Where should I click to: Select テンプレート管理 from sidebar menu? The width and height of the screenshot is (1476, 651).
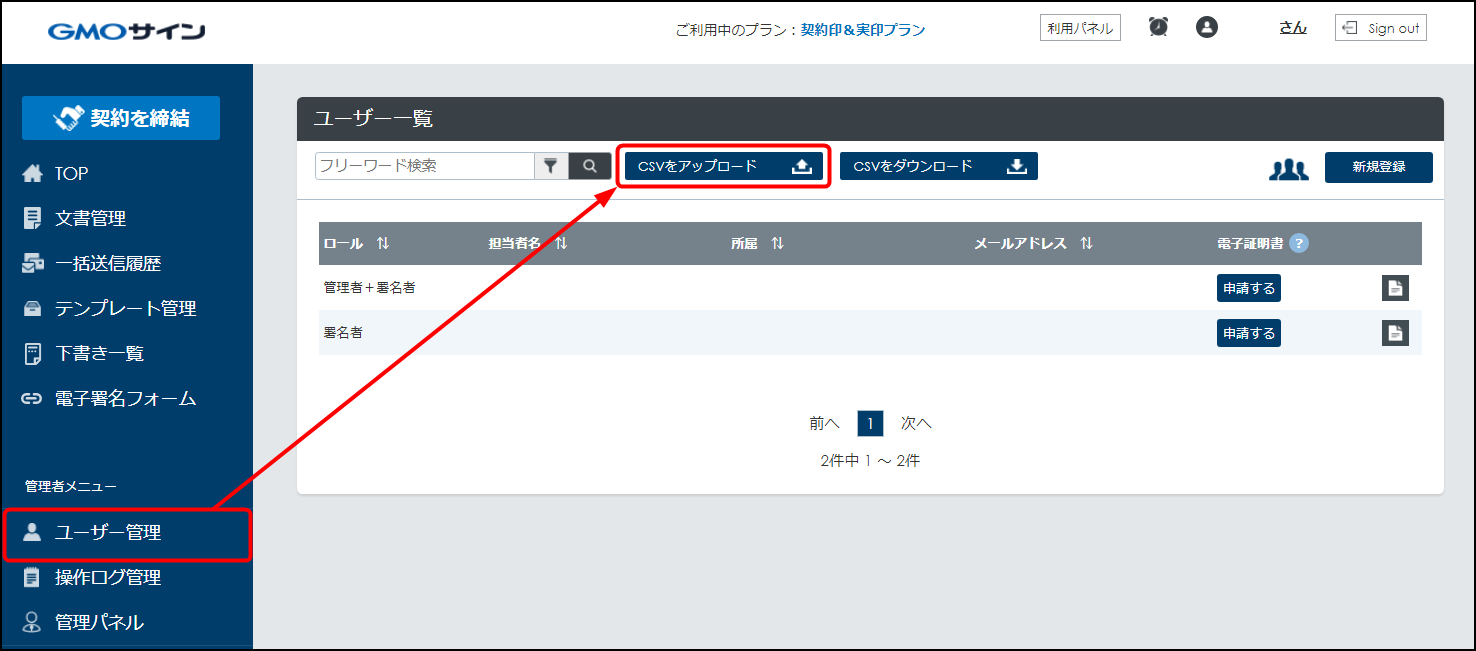pos(125,308)
